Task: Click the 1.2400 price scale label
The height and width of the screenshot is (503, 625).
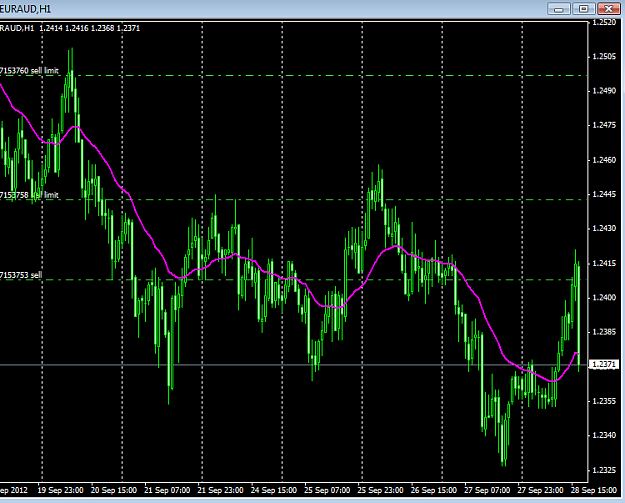Action: click(x=604, y=298)
